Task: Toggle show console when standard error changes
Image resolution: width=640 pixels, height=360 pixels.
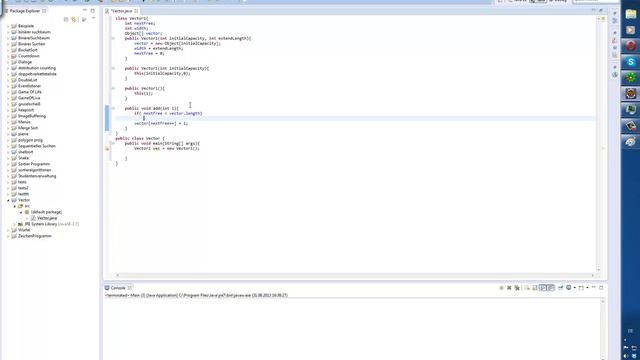Action: pos(551,288)
